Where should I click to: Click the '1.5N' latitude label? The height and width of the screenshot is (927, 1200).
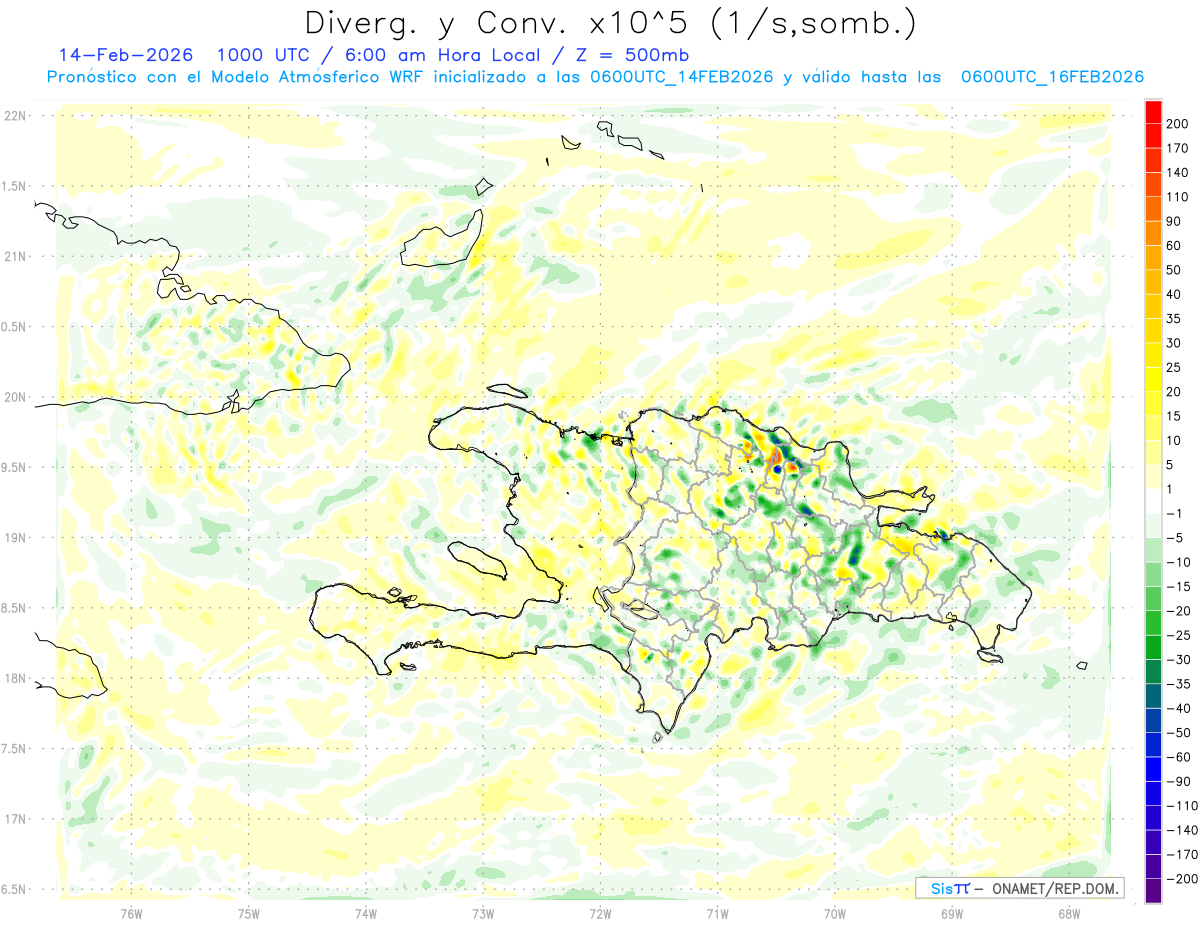coord(14,186)
